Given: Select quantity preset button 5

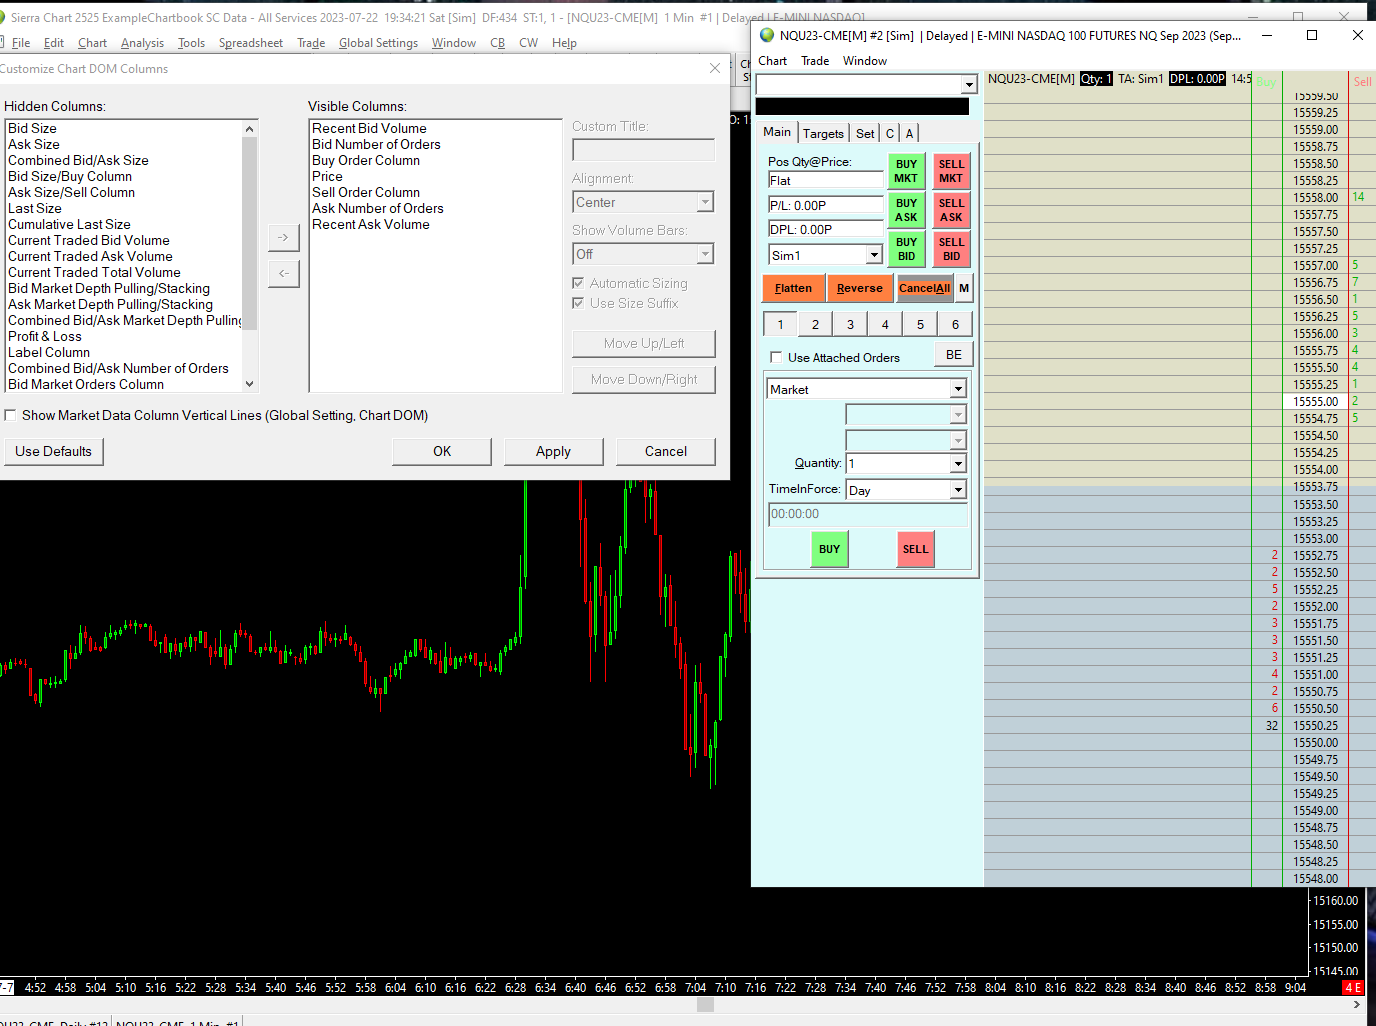Looking at the screenshot, I should pos(920,324).
